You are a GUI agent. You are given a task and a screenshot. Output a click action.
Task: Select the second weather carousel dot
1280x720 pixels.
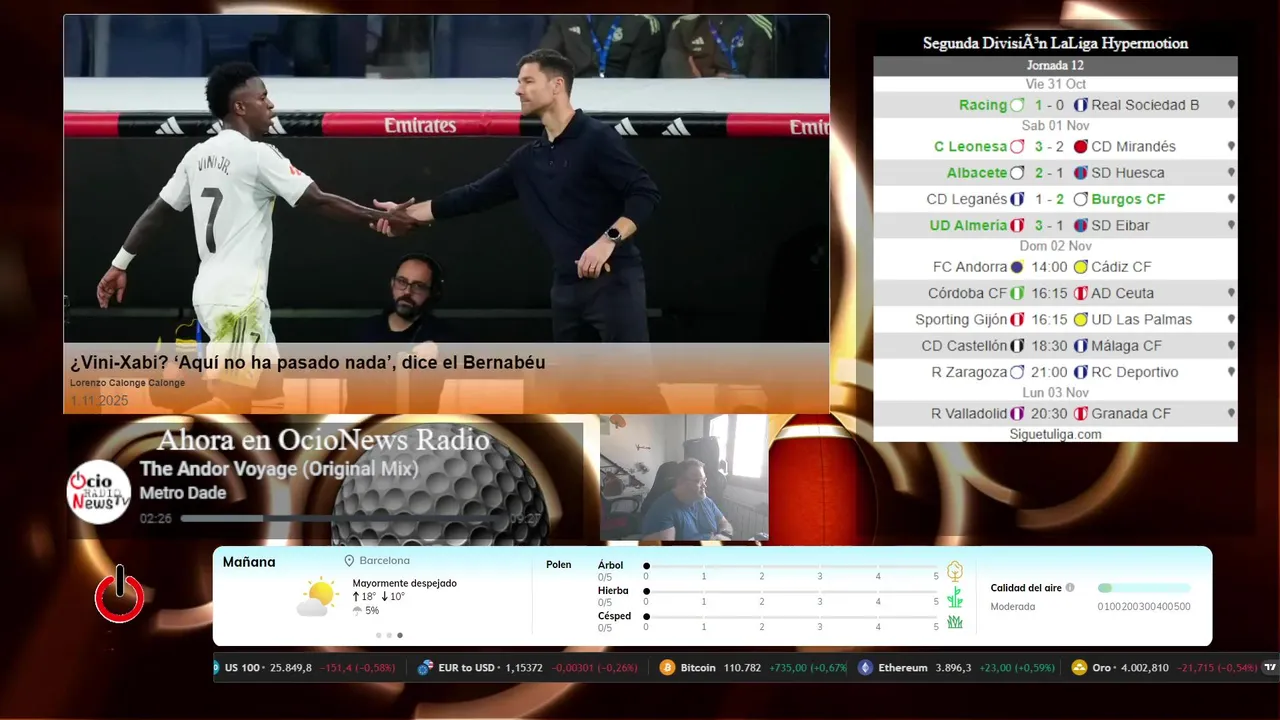click(x=389, y=635)
